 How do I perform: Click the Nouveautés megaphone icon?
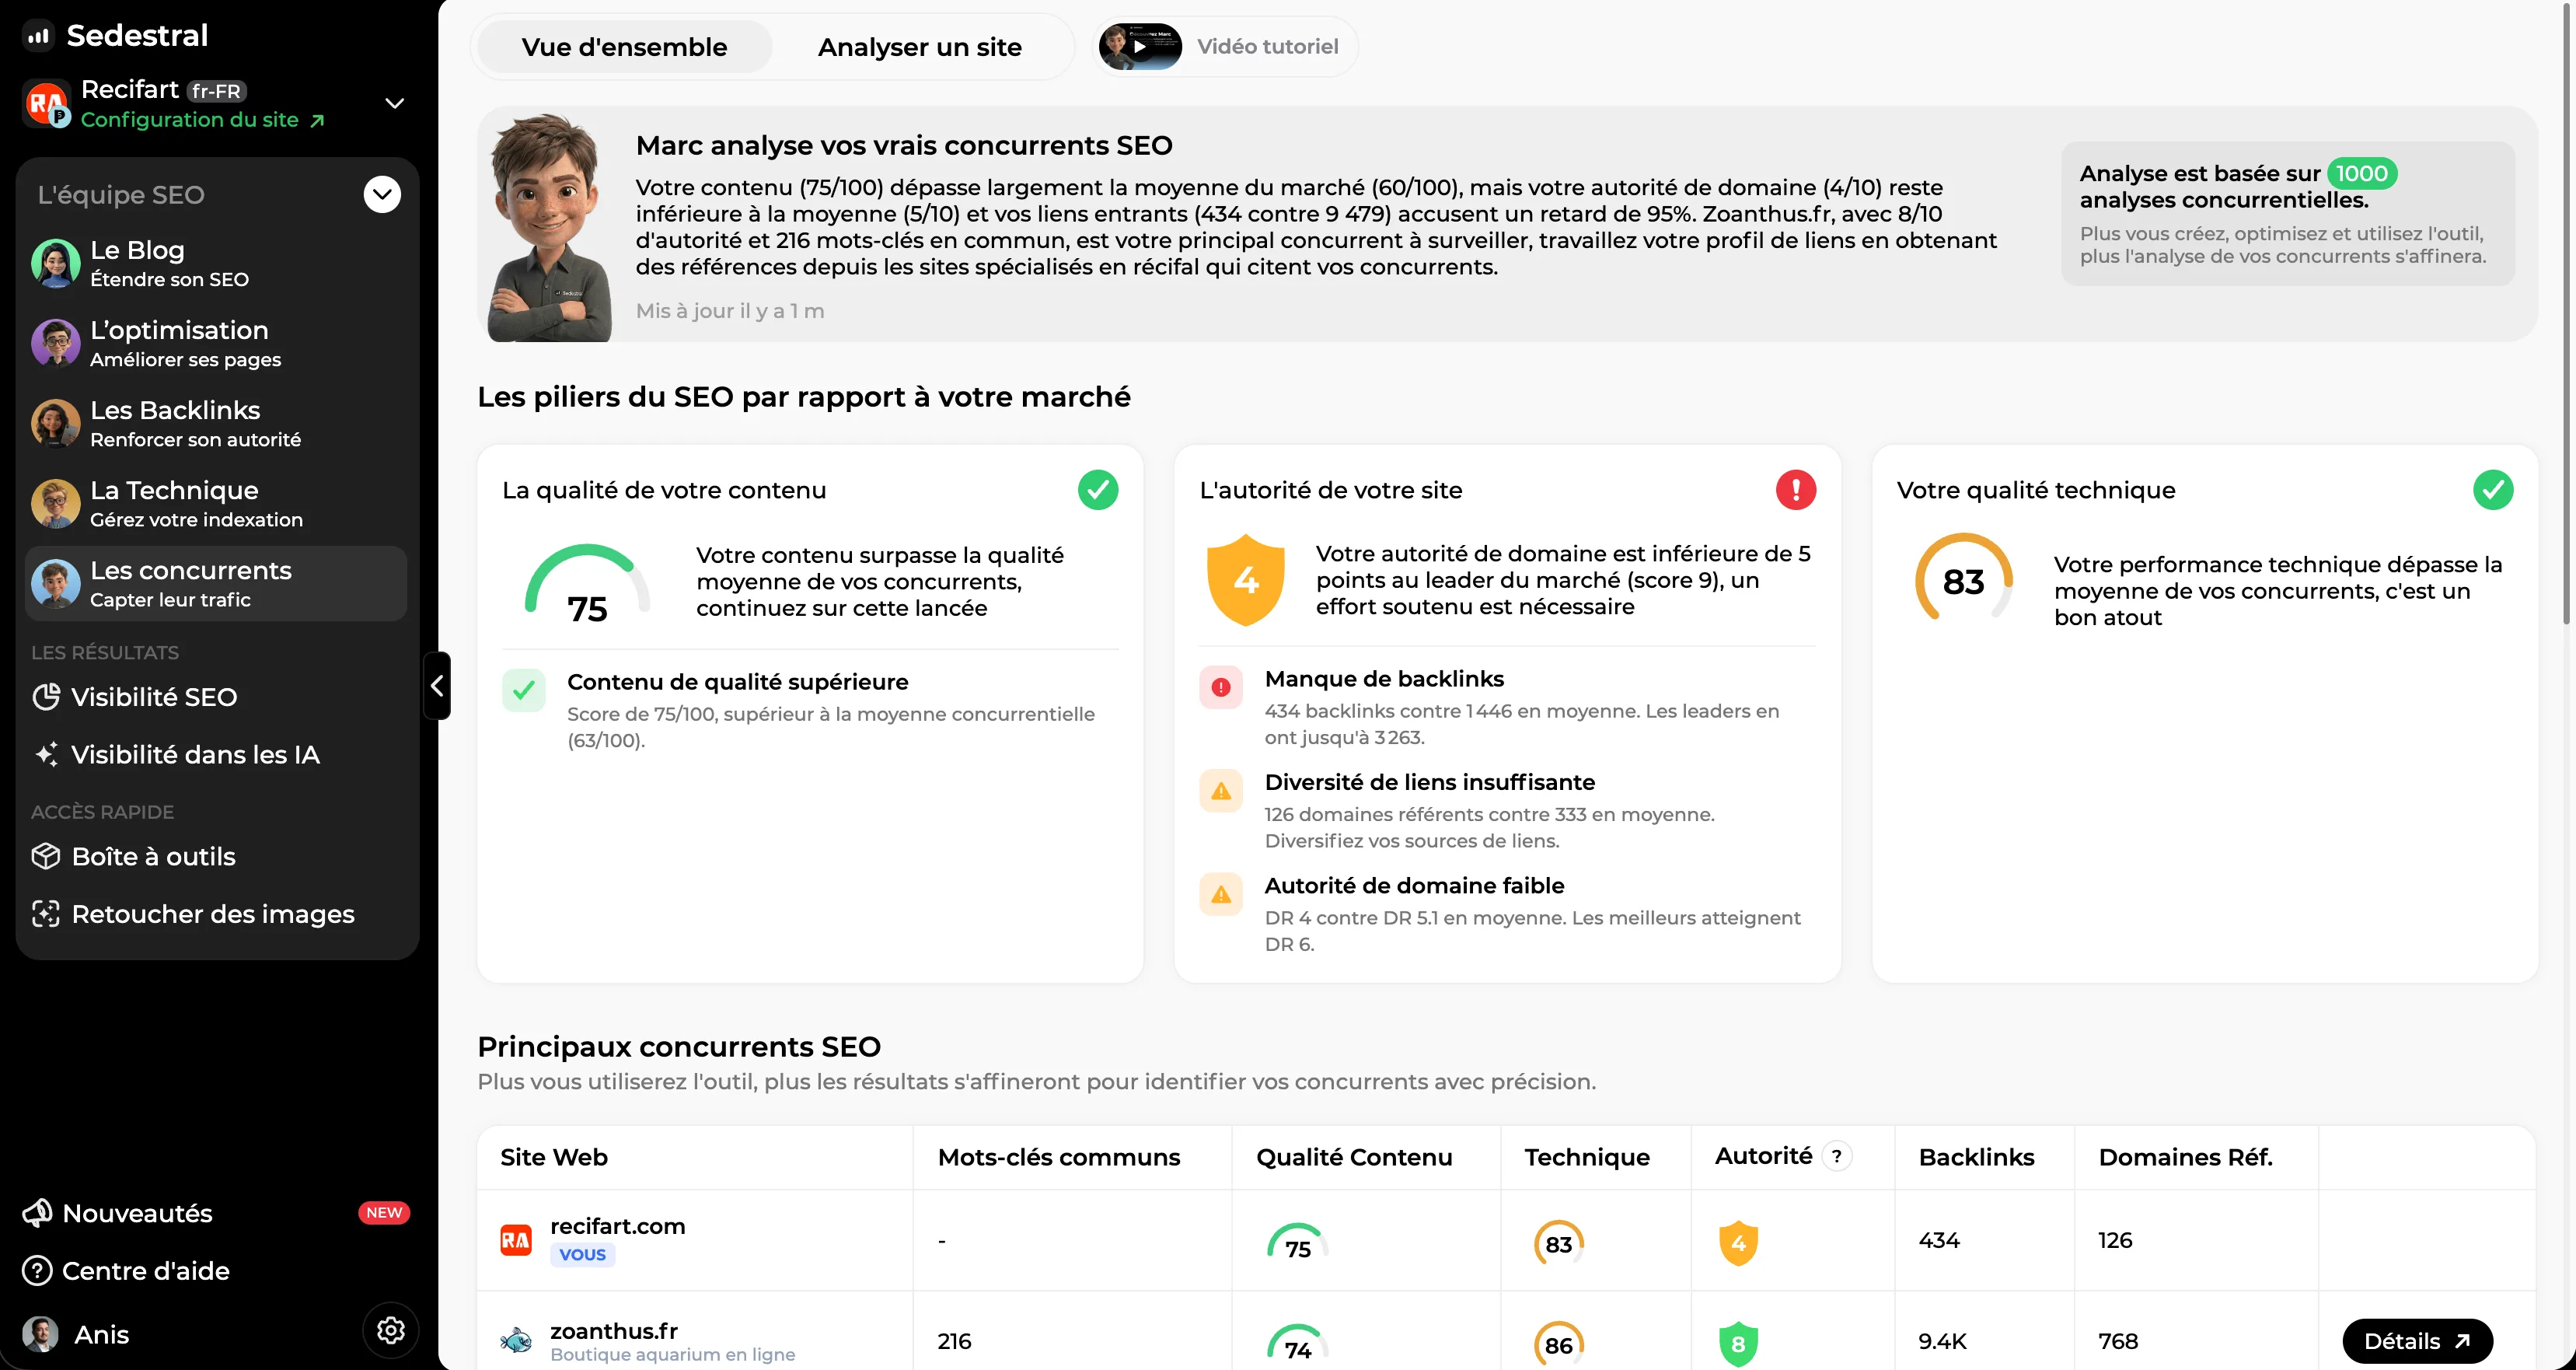[37, 1212]
